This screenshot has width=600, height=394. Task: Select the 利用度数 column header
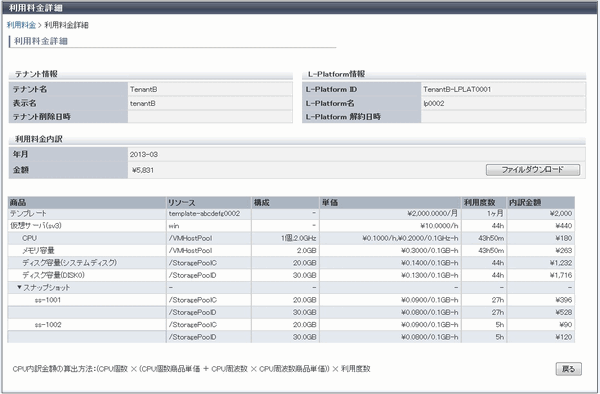point(484,202)
